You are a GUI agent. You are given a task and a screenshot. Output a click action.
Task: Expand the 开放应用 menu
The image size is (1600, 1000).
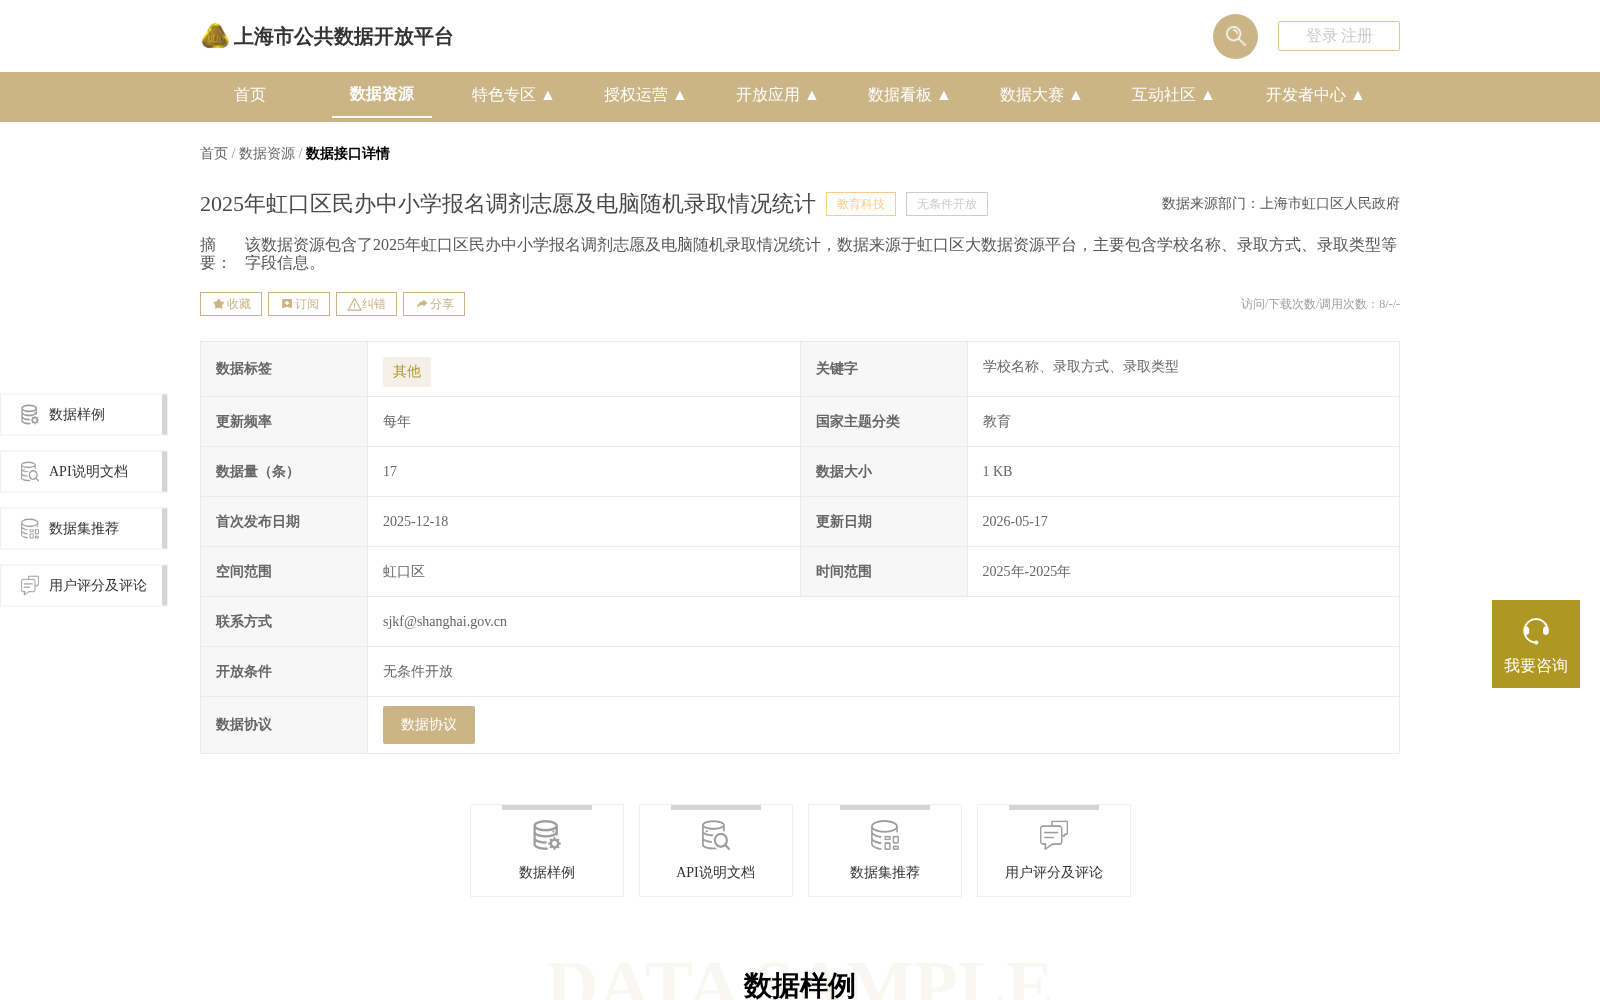tap(777, 95)
